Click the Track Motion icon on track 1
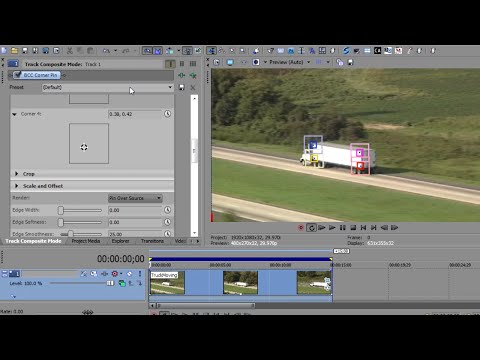This screenshot has height=360, width=480. point(94,274)
